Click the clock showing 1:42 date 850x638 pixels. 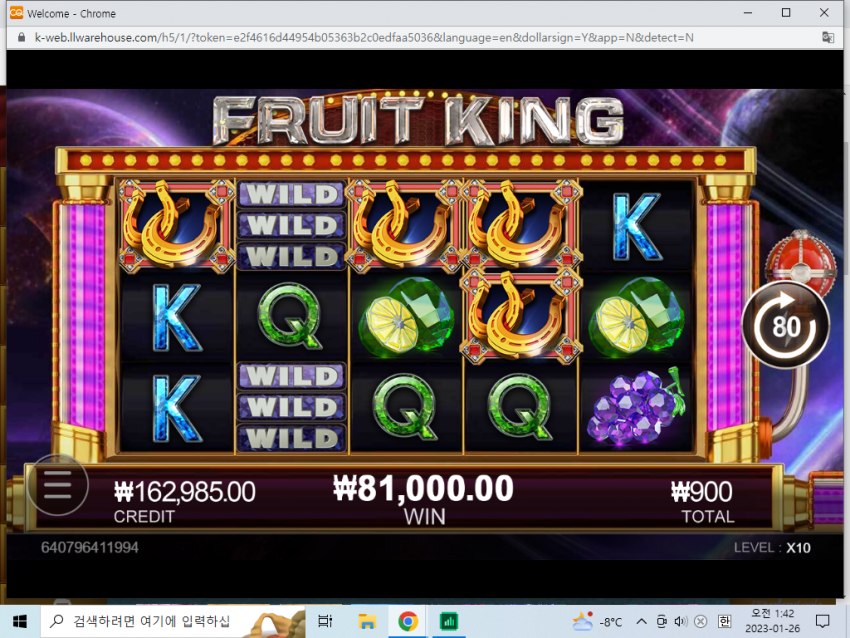coord(772,621)
